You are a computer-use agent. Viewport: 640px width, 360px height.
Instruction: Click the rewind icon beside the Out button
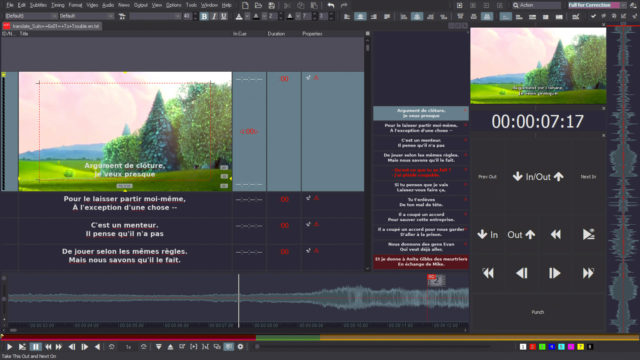(556, 235)
